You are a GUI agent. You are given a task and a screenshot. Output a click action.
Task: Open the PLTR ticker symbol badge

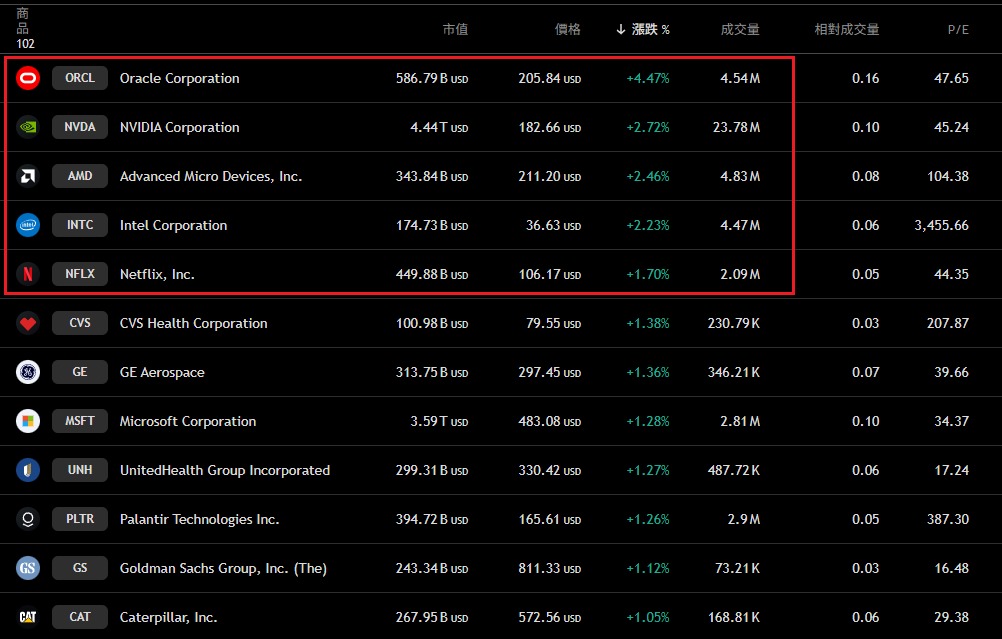(80, 519)
